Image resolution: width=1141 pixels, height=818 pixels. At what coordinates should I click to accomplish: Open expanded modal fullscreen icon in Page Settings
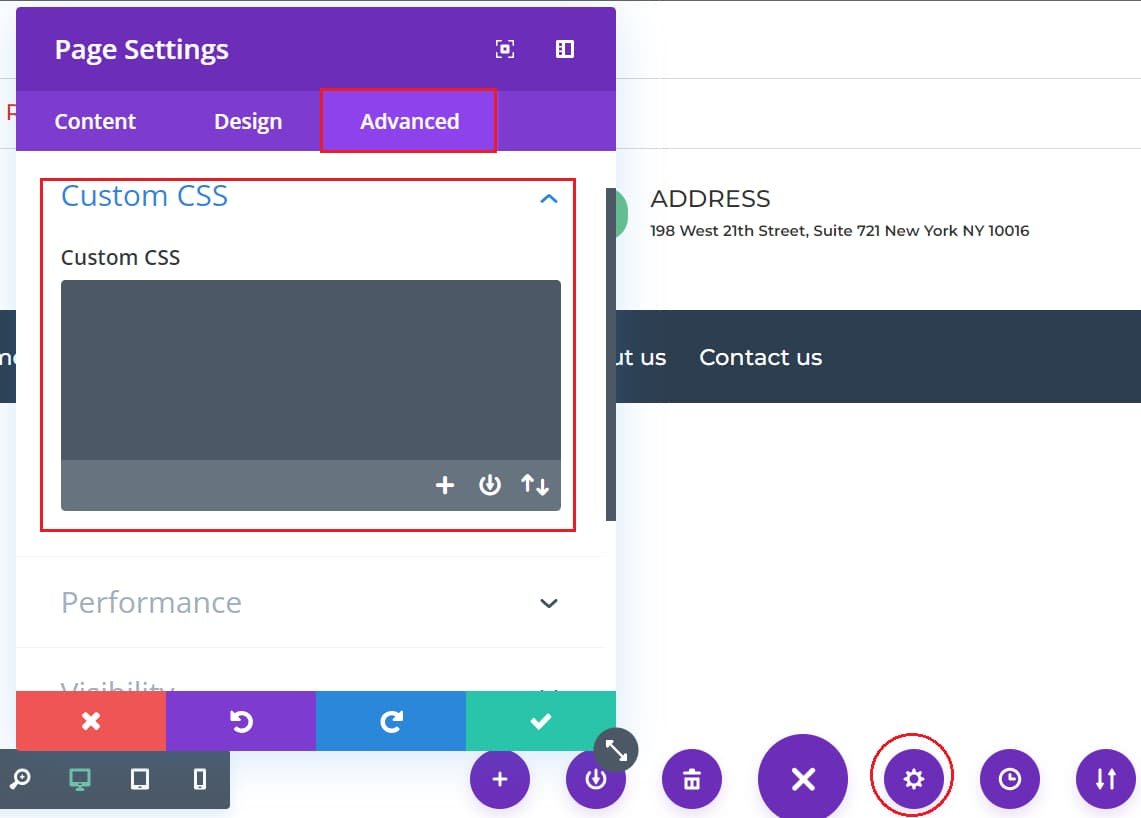(x=504, y=49)
